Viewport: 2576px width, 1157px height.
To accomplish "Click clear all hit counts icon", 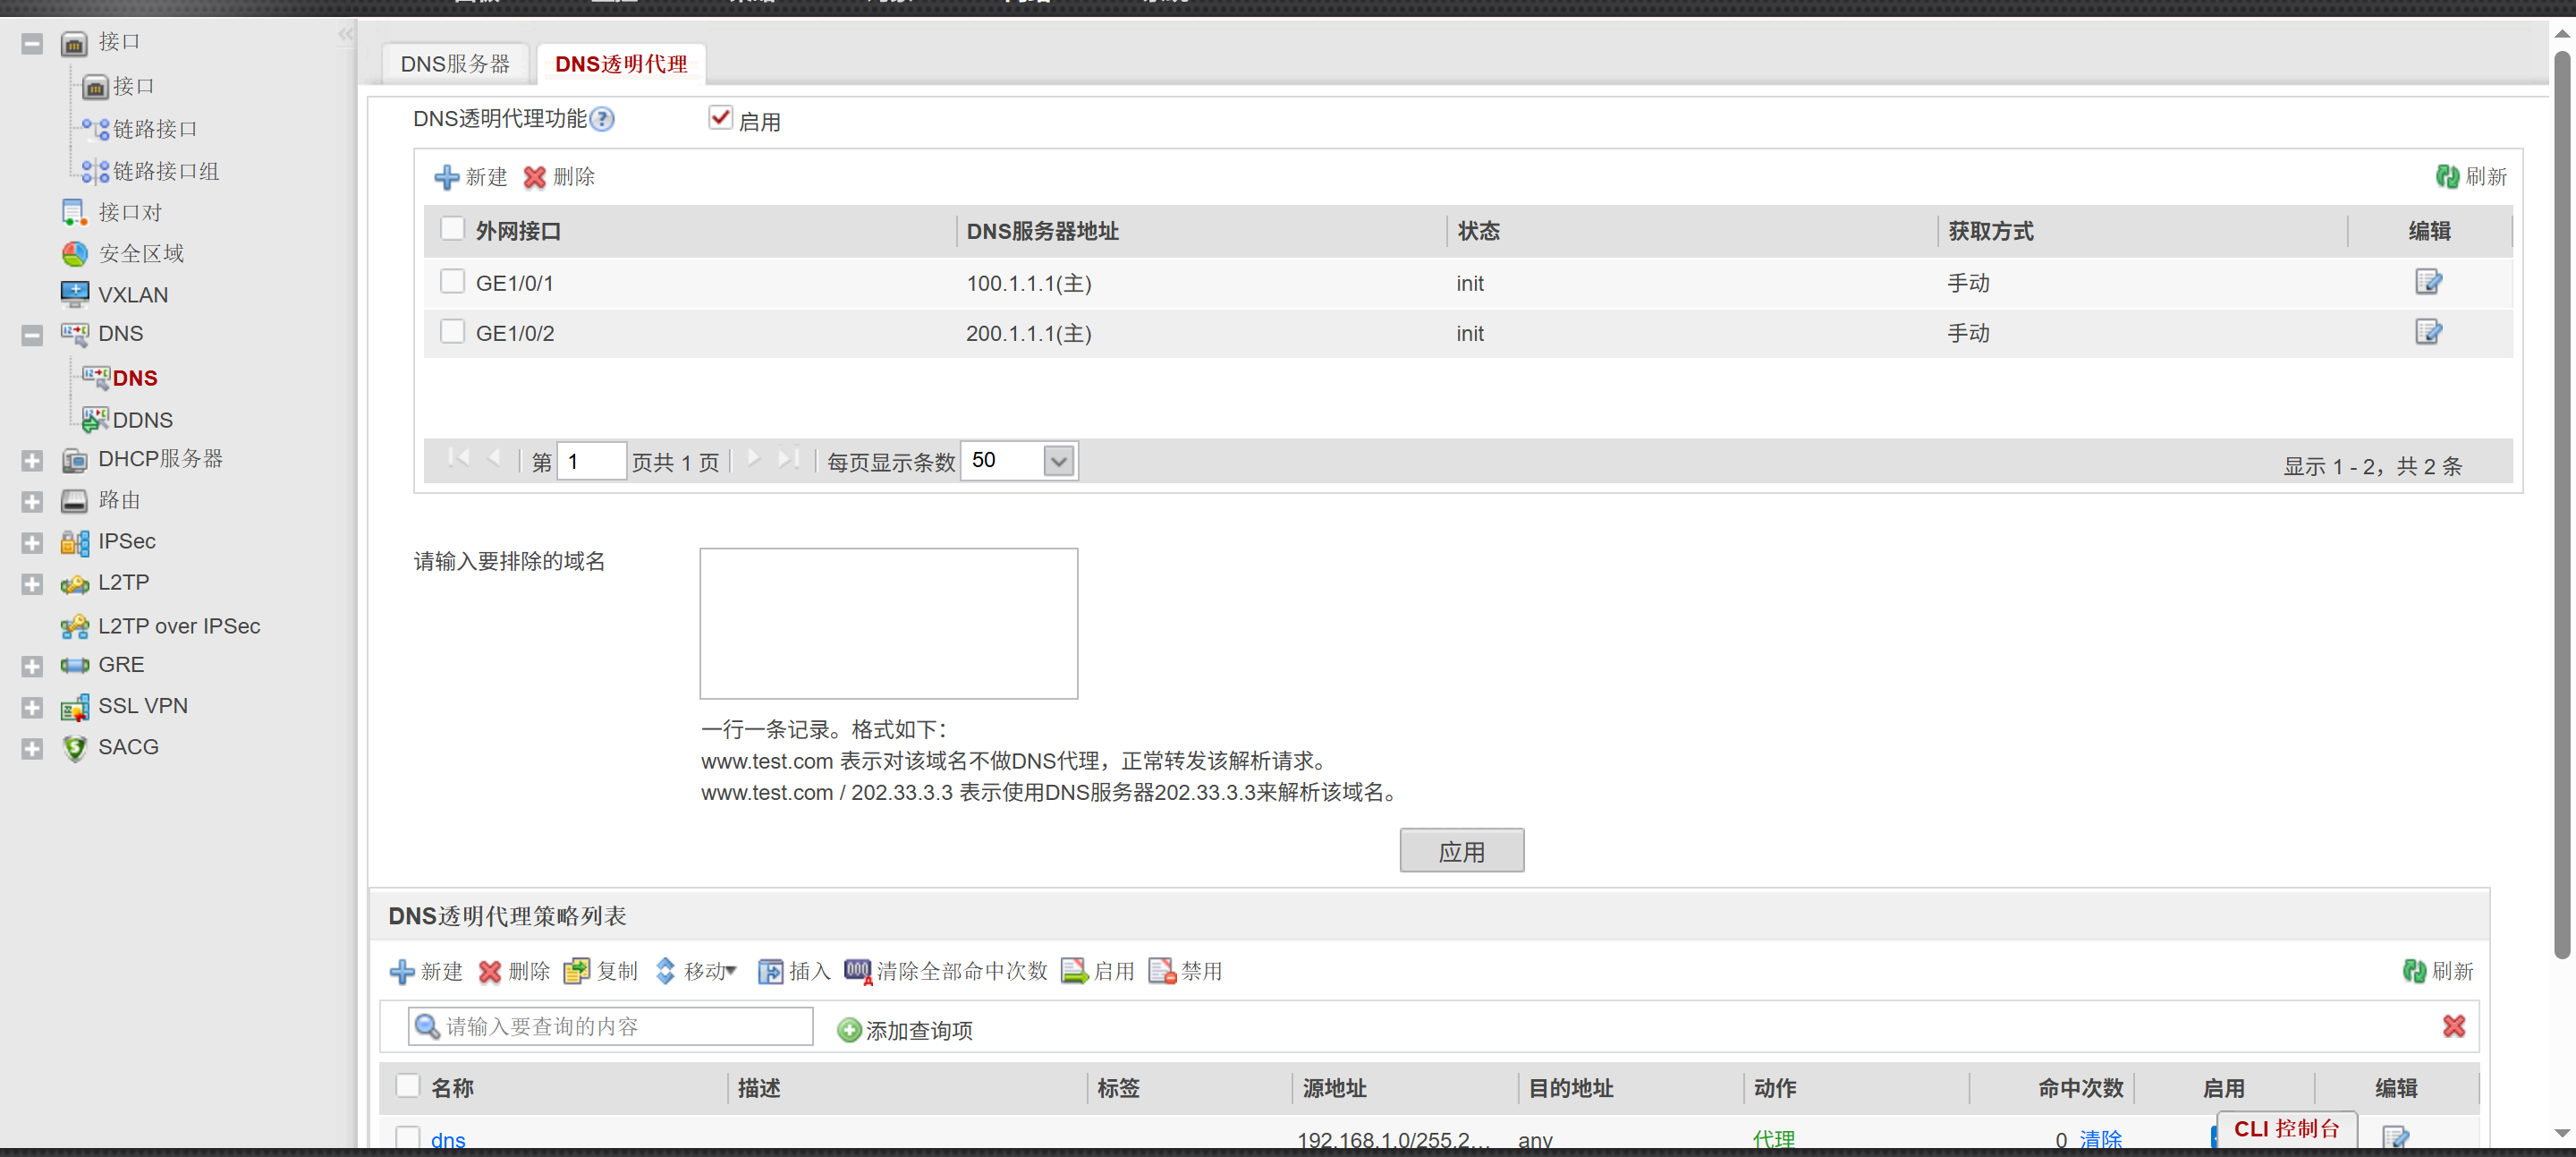I will point(857,971).
